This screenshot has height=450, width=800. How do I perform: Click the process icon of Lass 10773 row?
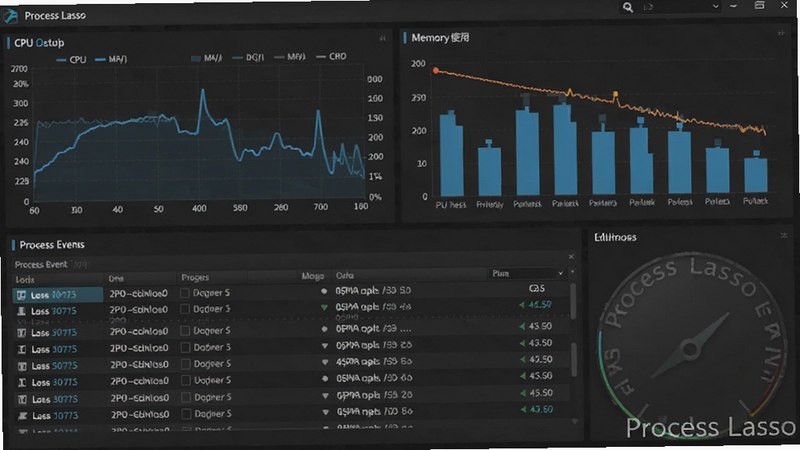click(x=22, y=416)
